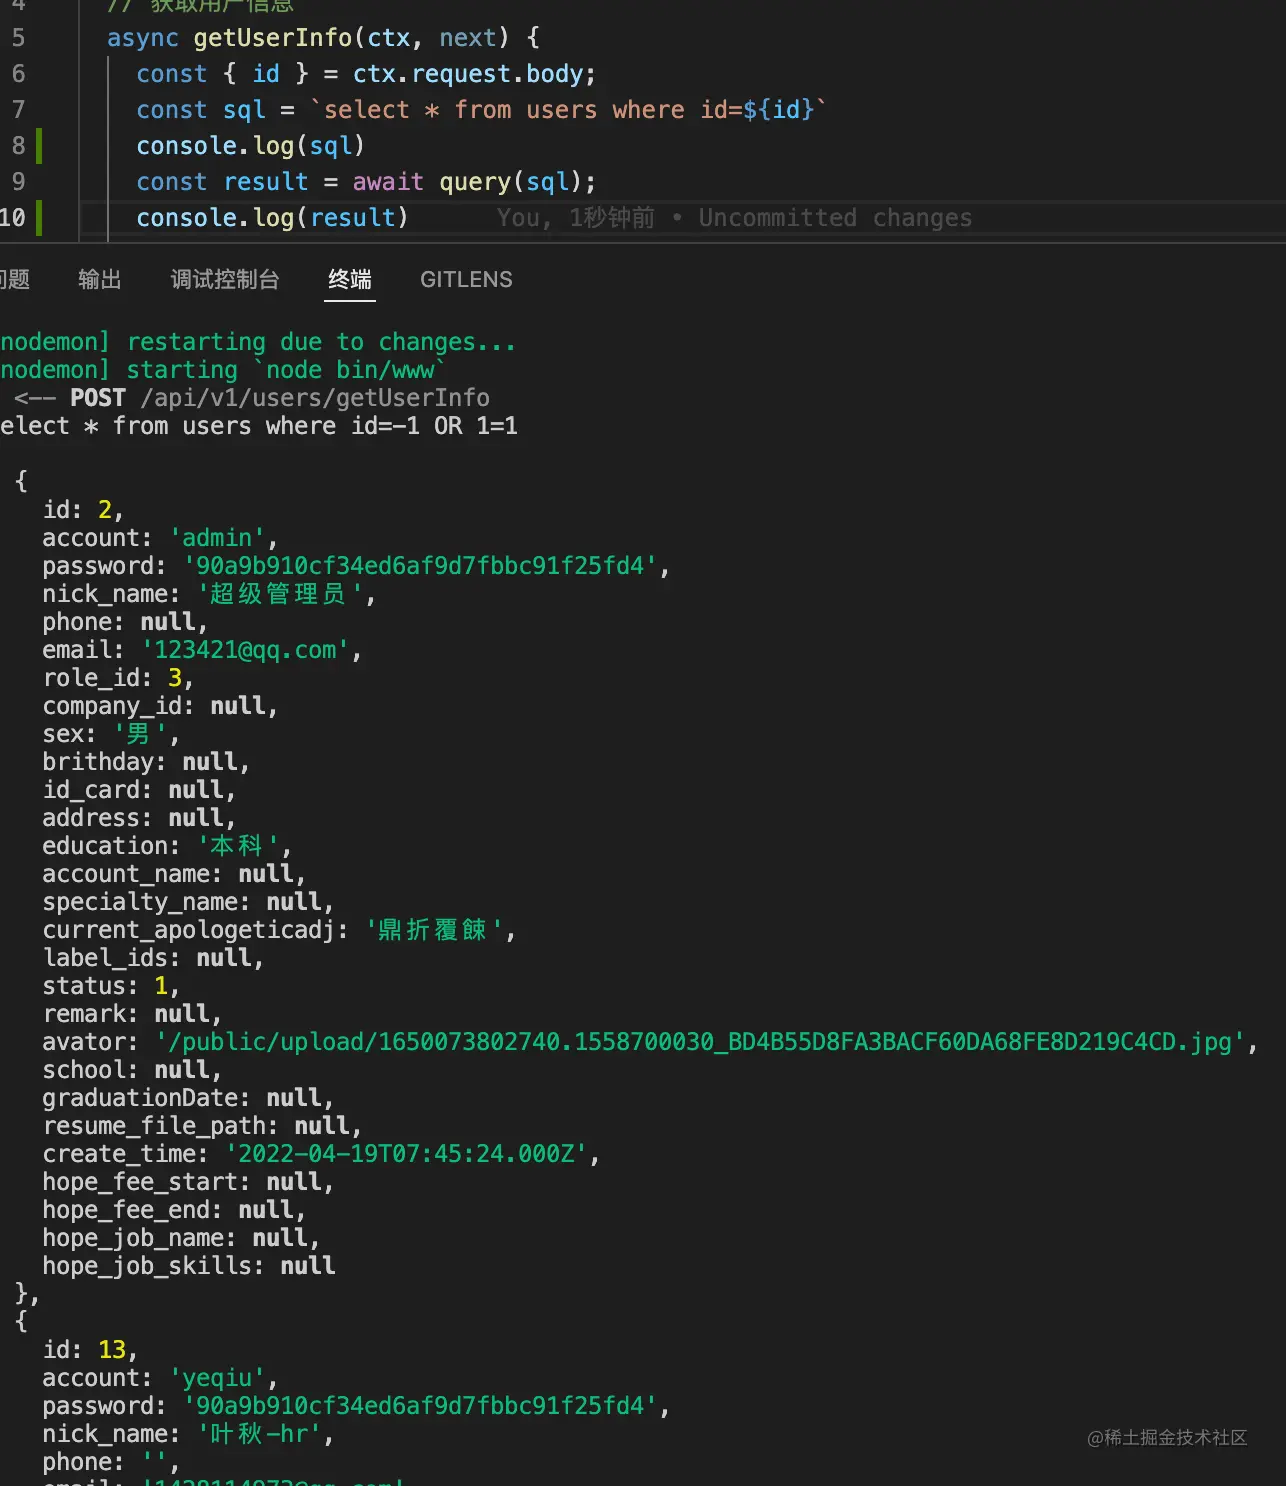Open the 调试控制台 tab
This screenshot has width=1286, height=1486.
pyautogui.click(x=226, y=280)
